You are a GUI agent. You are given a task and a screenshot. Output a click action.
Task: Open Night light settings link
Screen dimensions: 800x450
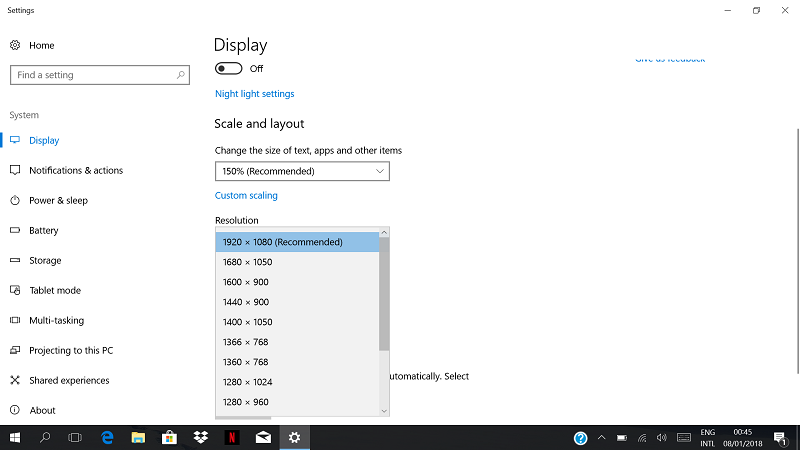[x=255, y=94]
